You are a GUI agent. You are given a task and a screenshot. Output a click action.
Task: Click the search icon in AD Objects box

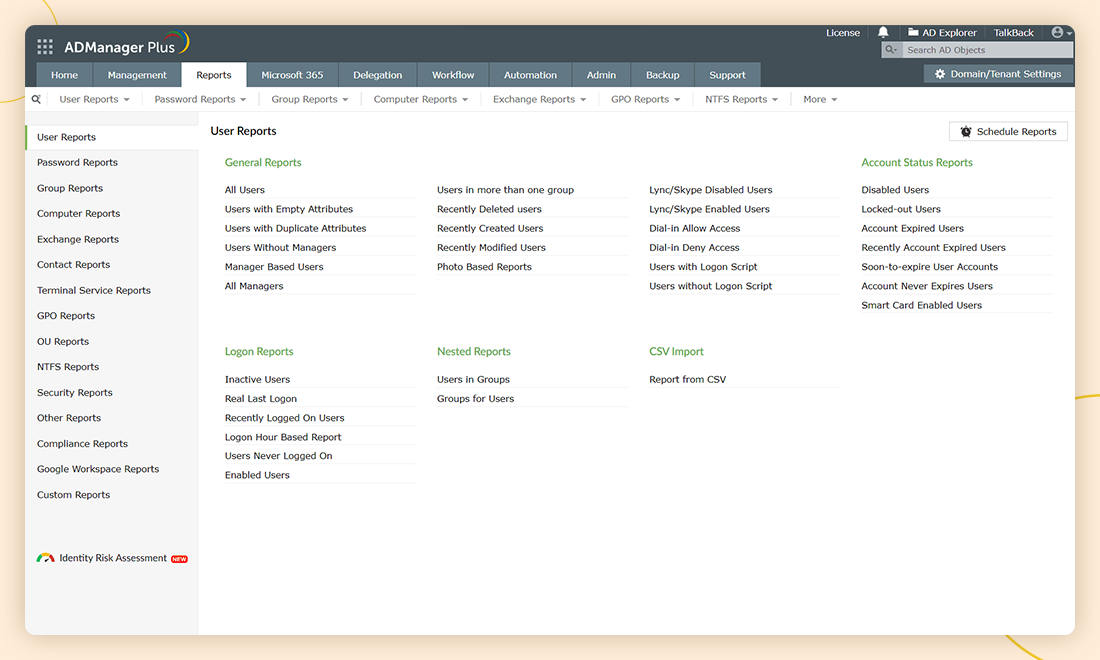893,50
